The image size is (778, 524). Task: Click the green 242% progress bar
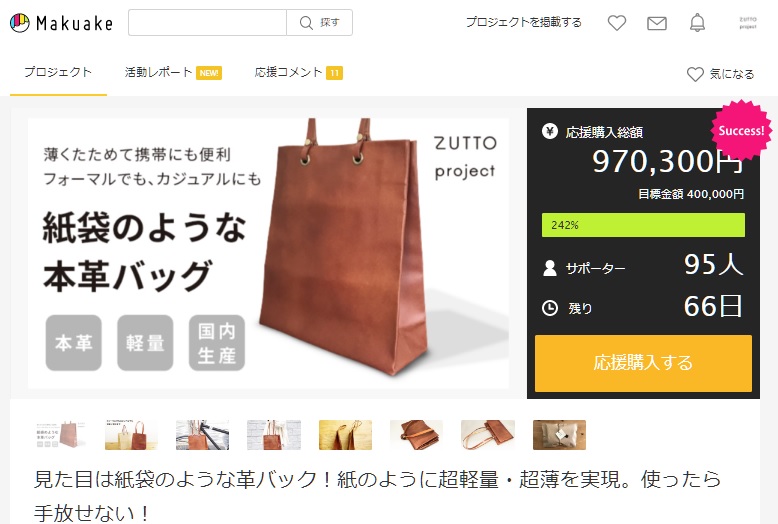pyautogui.click(x=643, y=225)
